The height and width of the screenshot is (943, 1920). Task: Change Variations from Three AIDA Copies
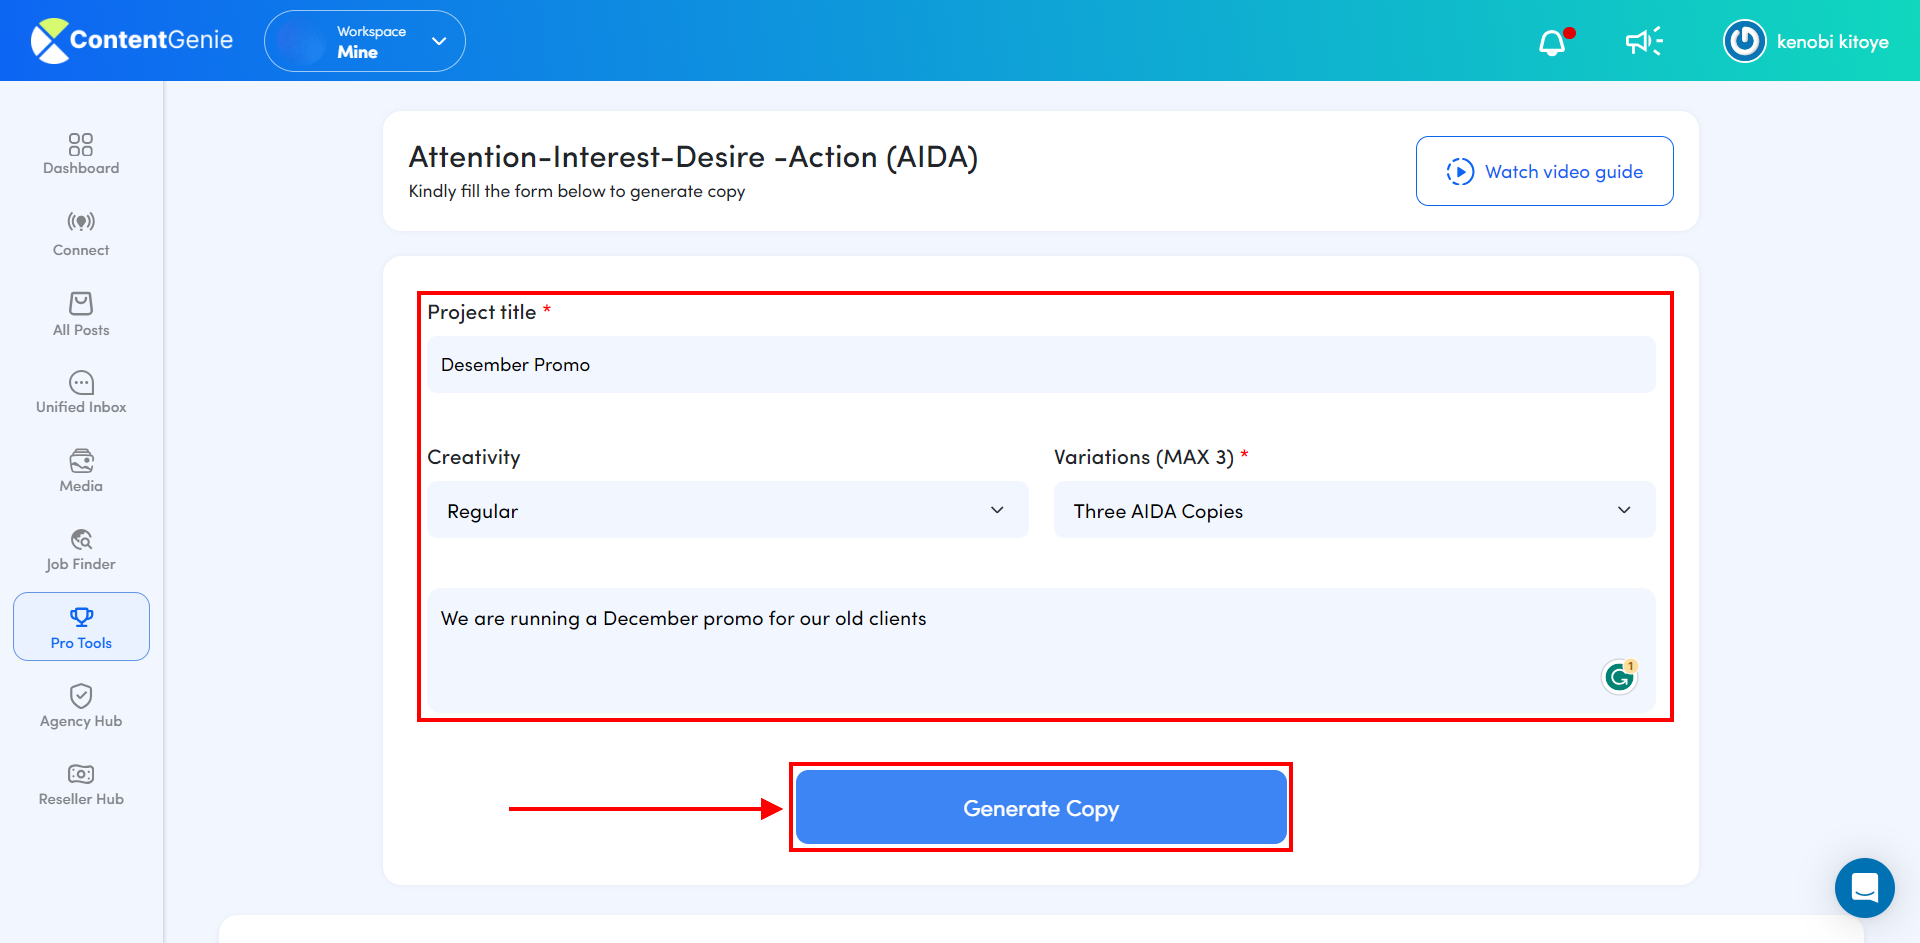coord(1353,510)
